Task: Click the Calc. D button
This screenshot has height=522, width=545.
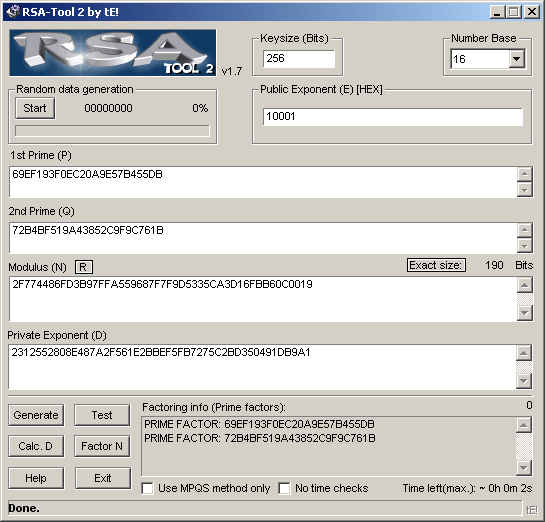Action: pyautogui.click(x=36, y=446)
